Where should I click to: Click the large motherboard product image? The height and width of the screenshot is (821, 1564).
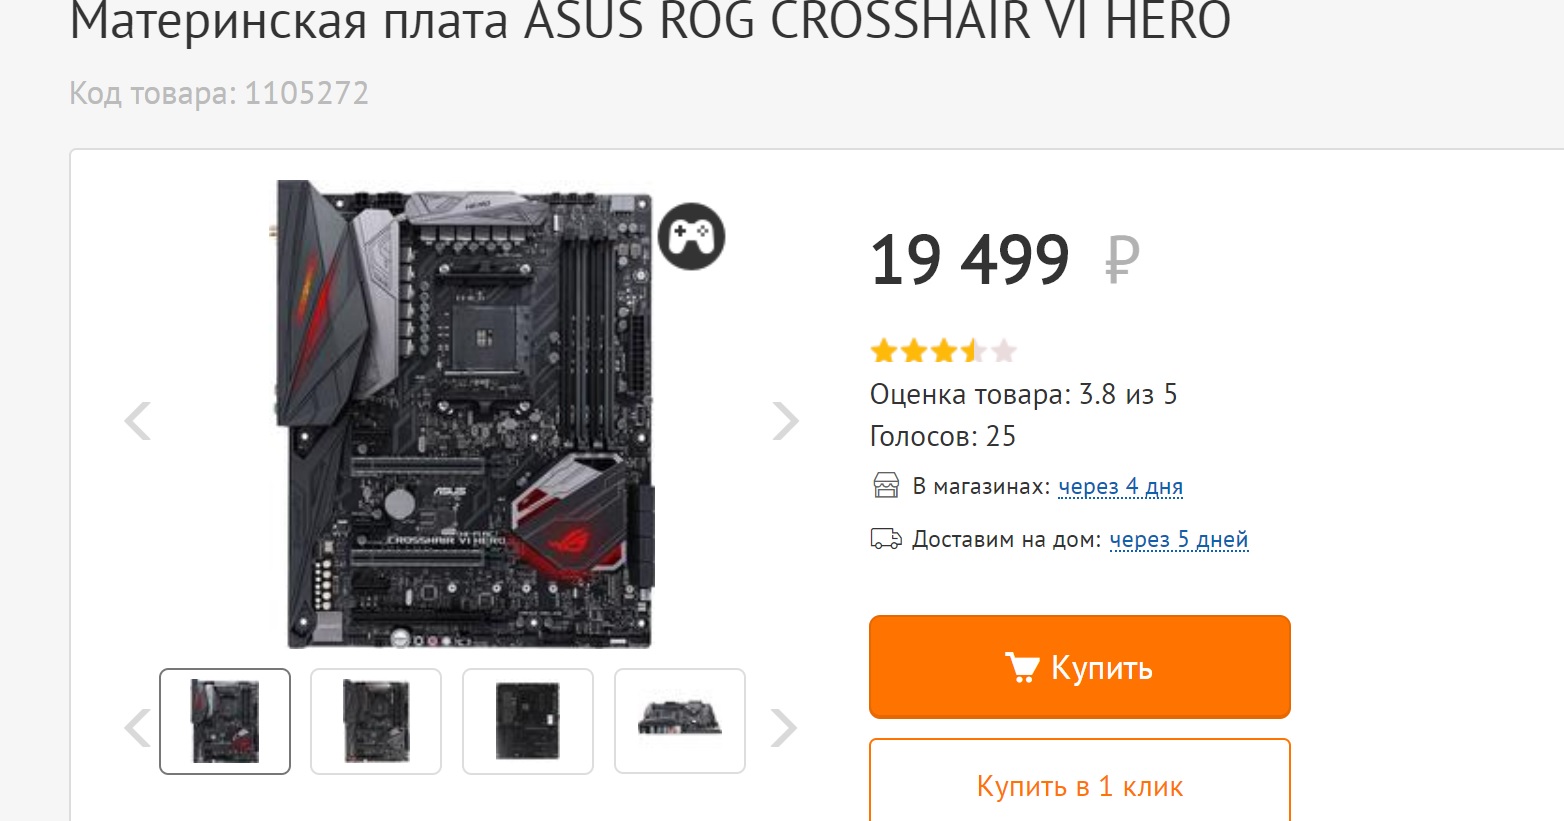pyautogui.click(x=464, y=414)
